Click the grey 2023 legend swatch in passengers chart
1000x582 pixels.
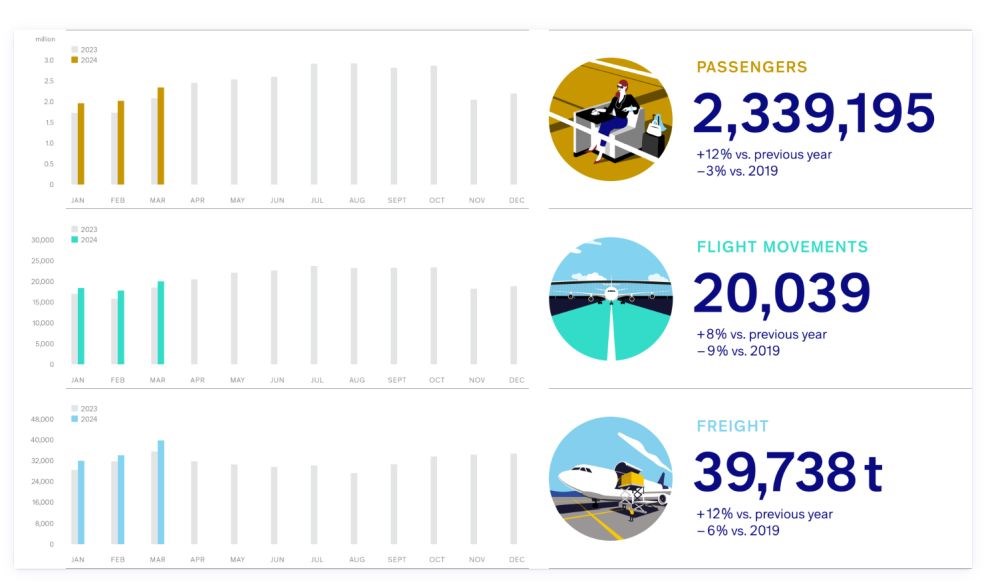pyautogui.click(x=75, y=49)
